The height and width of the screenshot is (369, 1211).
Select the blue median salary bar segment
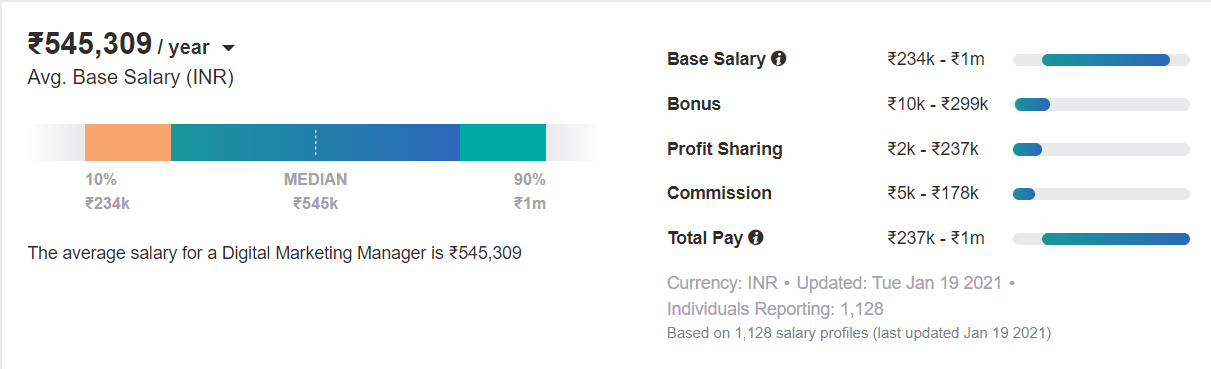coord(315,142)
